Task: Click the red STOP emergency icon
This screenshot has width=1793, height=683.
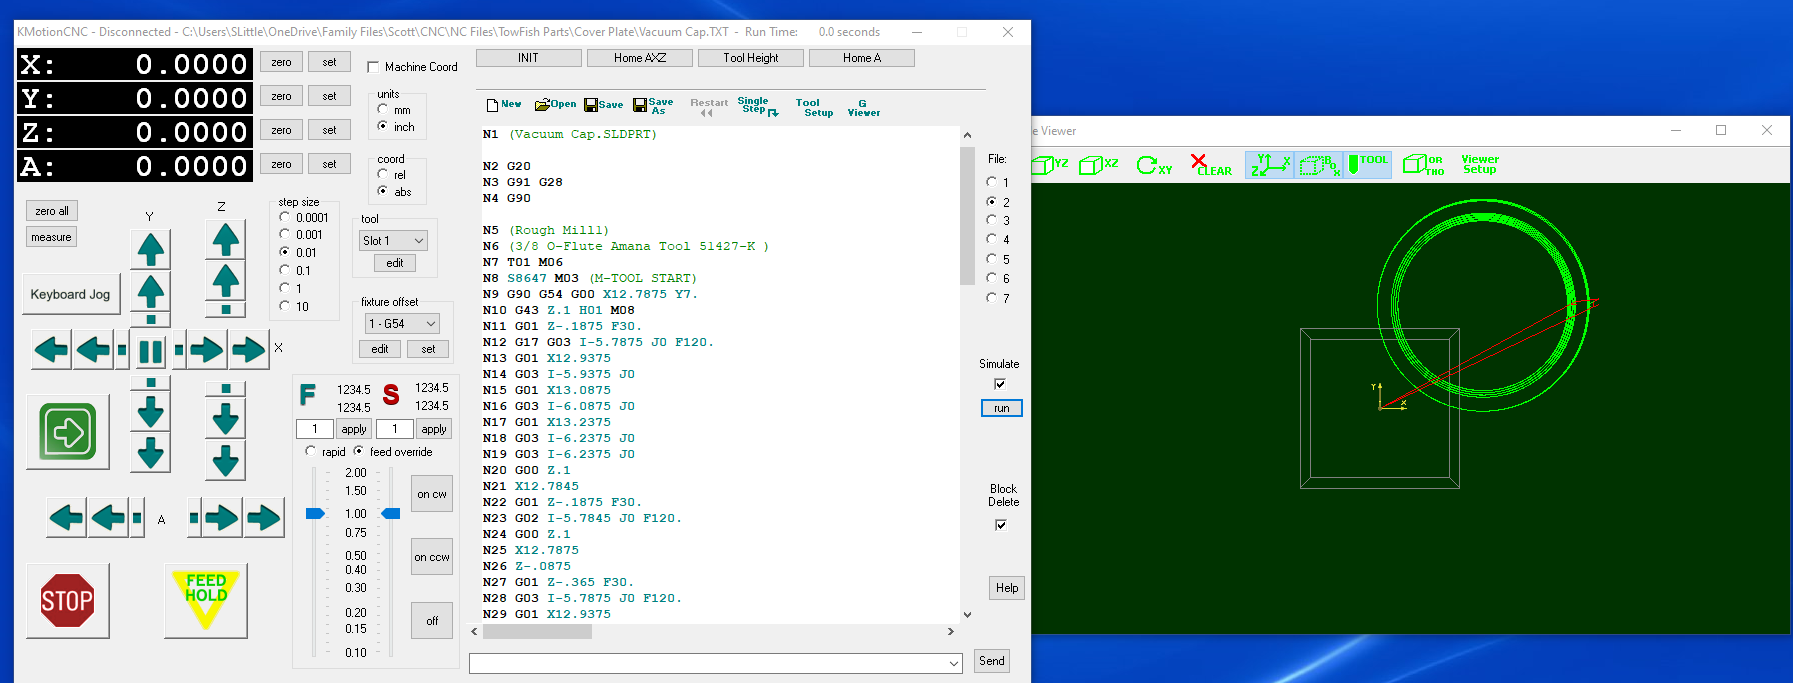Action: (x=67, y=600)
